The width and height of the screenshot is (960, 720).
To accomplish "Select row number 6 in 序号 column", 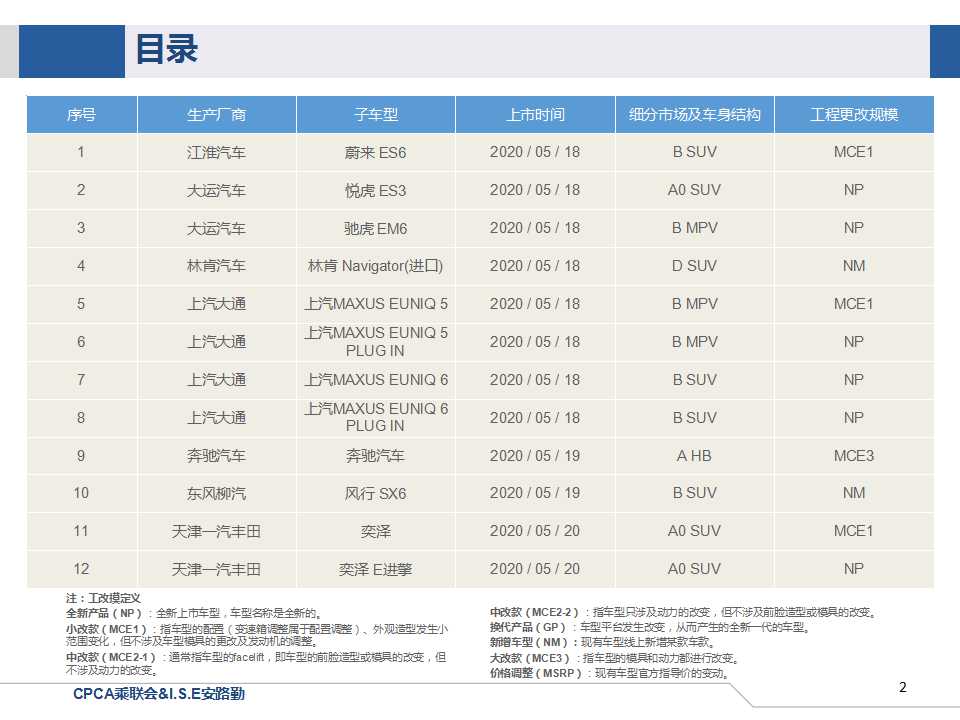I will coord(81,342).
